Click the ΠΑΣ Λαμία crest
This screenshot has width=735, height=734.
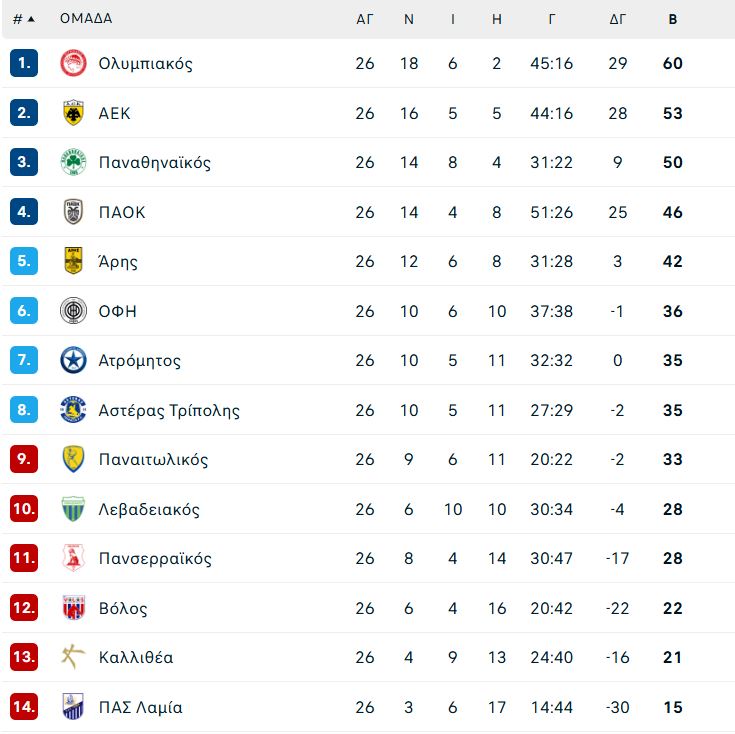(73, 706)
